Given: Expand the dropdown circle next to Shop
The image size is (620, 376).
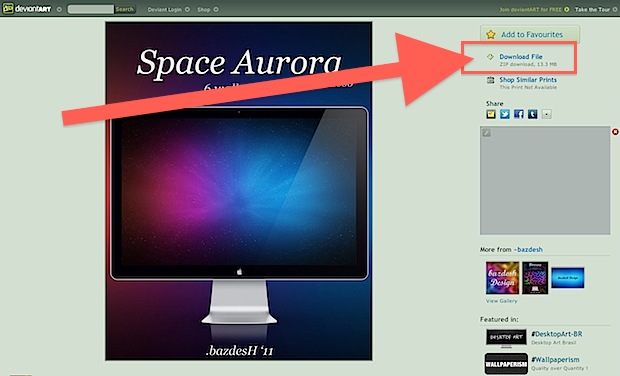Looking at the screenshot, I should pos(216,9).
